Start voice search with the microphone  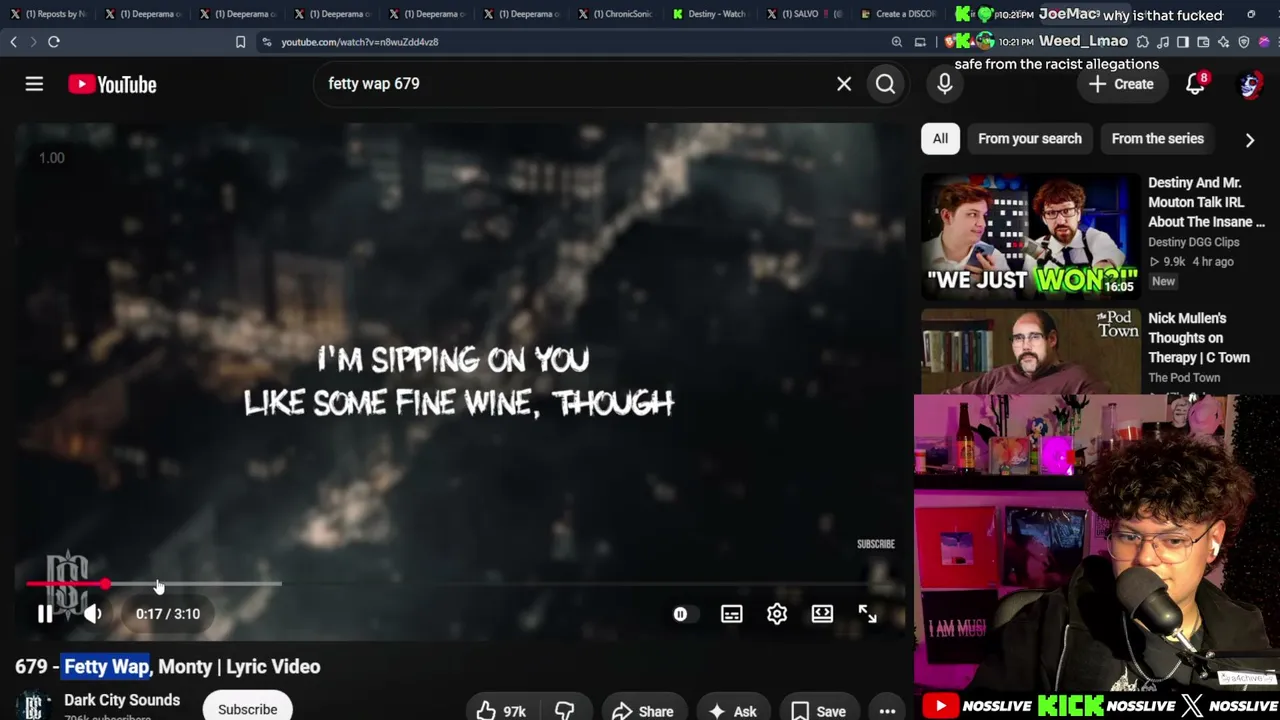[x=945, y=84]
